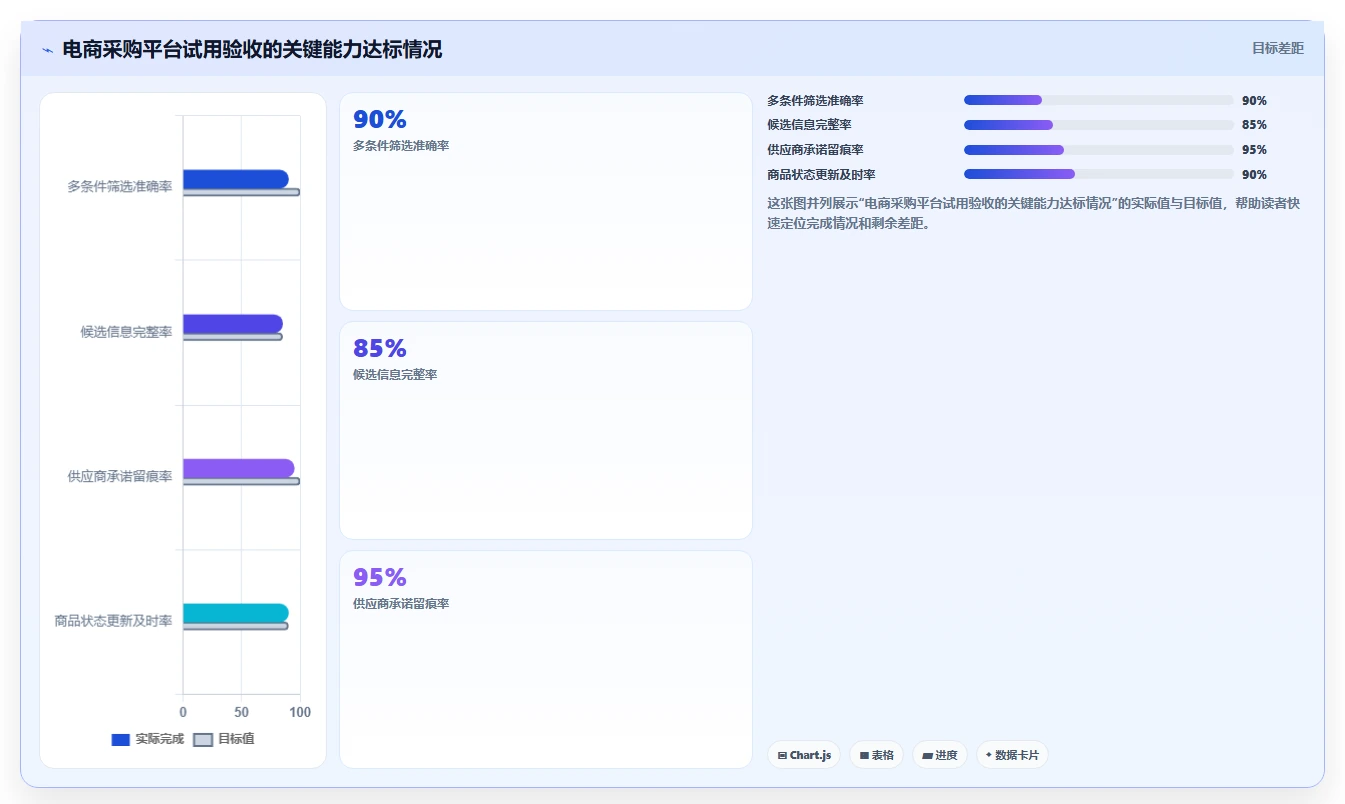Screen dimensions: 1345x804
Task: Click the blue 实际完成 legend swatch
Action: pos(120,739)
